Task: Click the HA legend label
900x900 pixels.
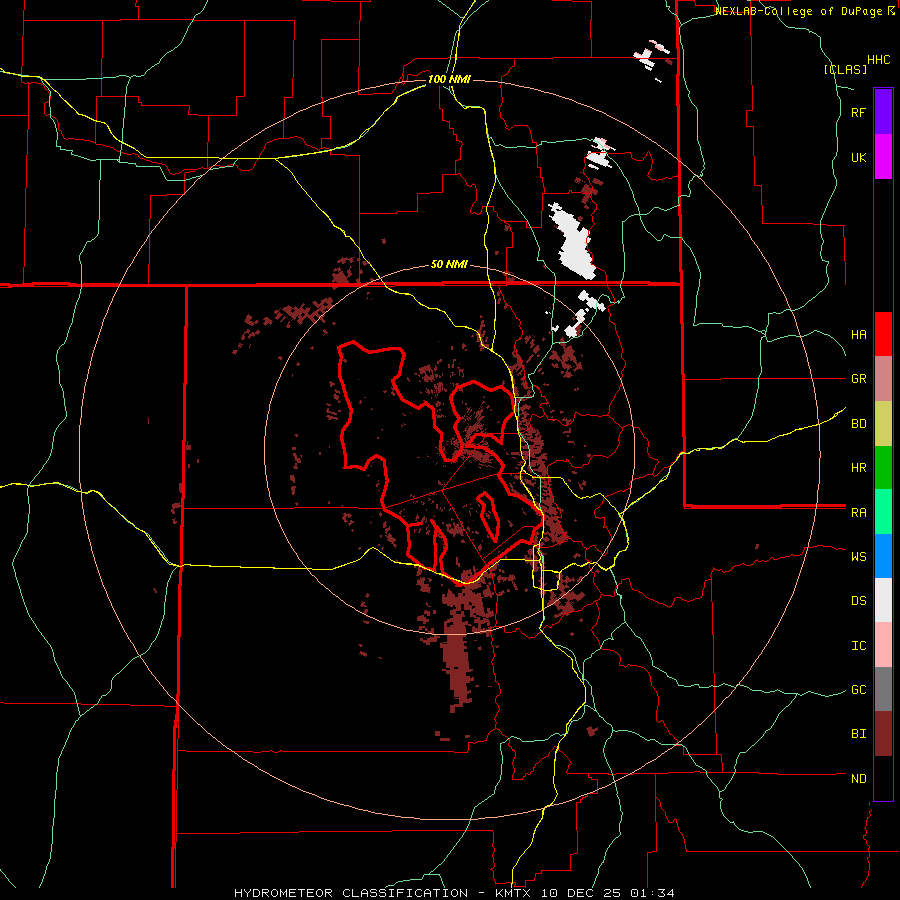Action: click(x=859, y=334)
